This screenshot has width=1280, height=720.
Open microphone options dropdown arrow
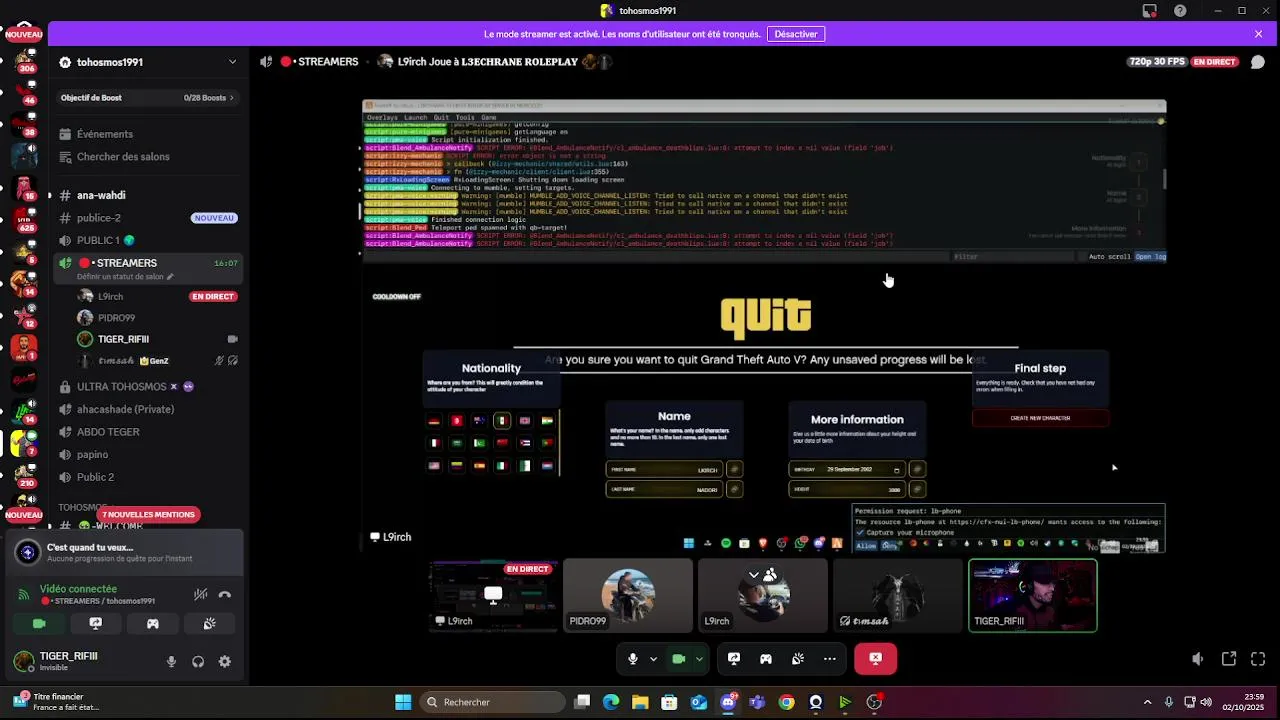[653, 659]
